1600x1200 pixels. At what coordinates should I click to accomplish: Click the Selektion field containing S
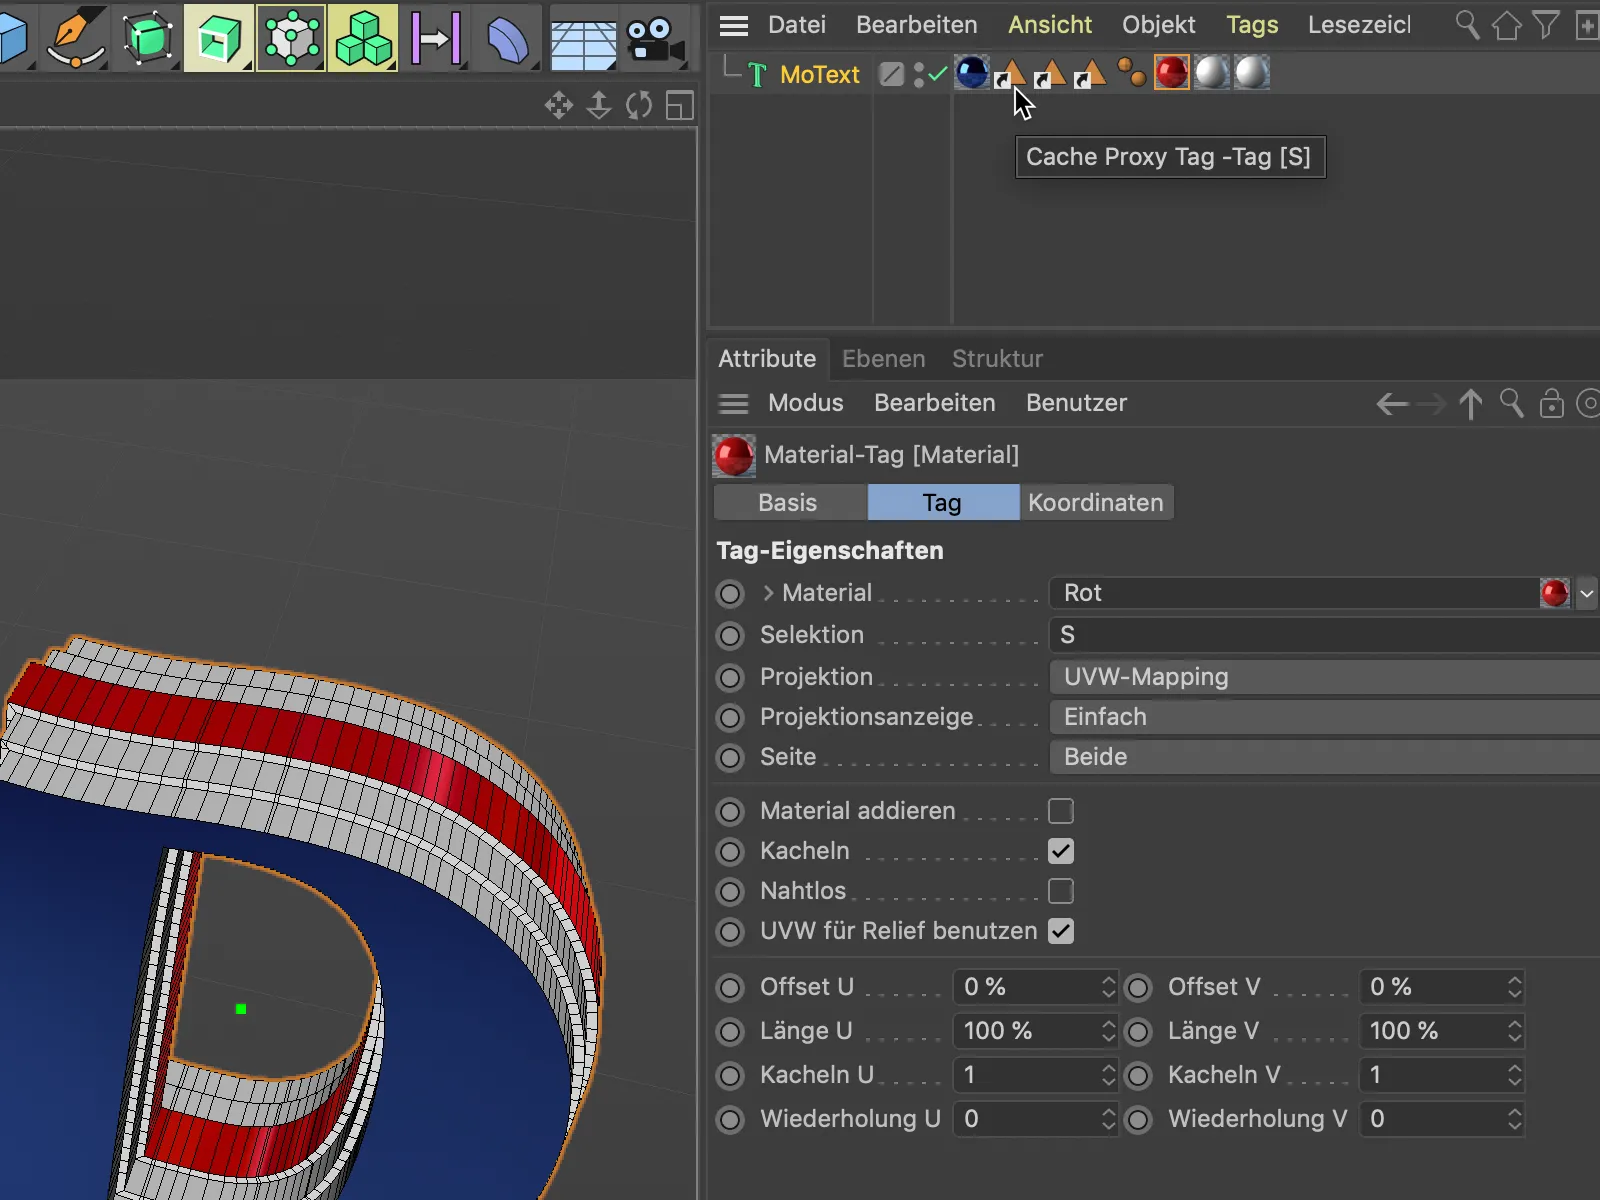click(1325, 635)
